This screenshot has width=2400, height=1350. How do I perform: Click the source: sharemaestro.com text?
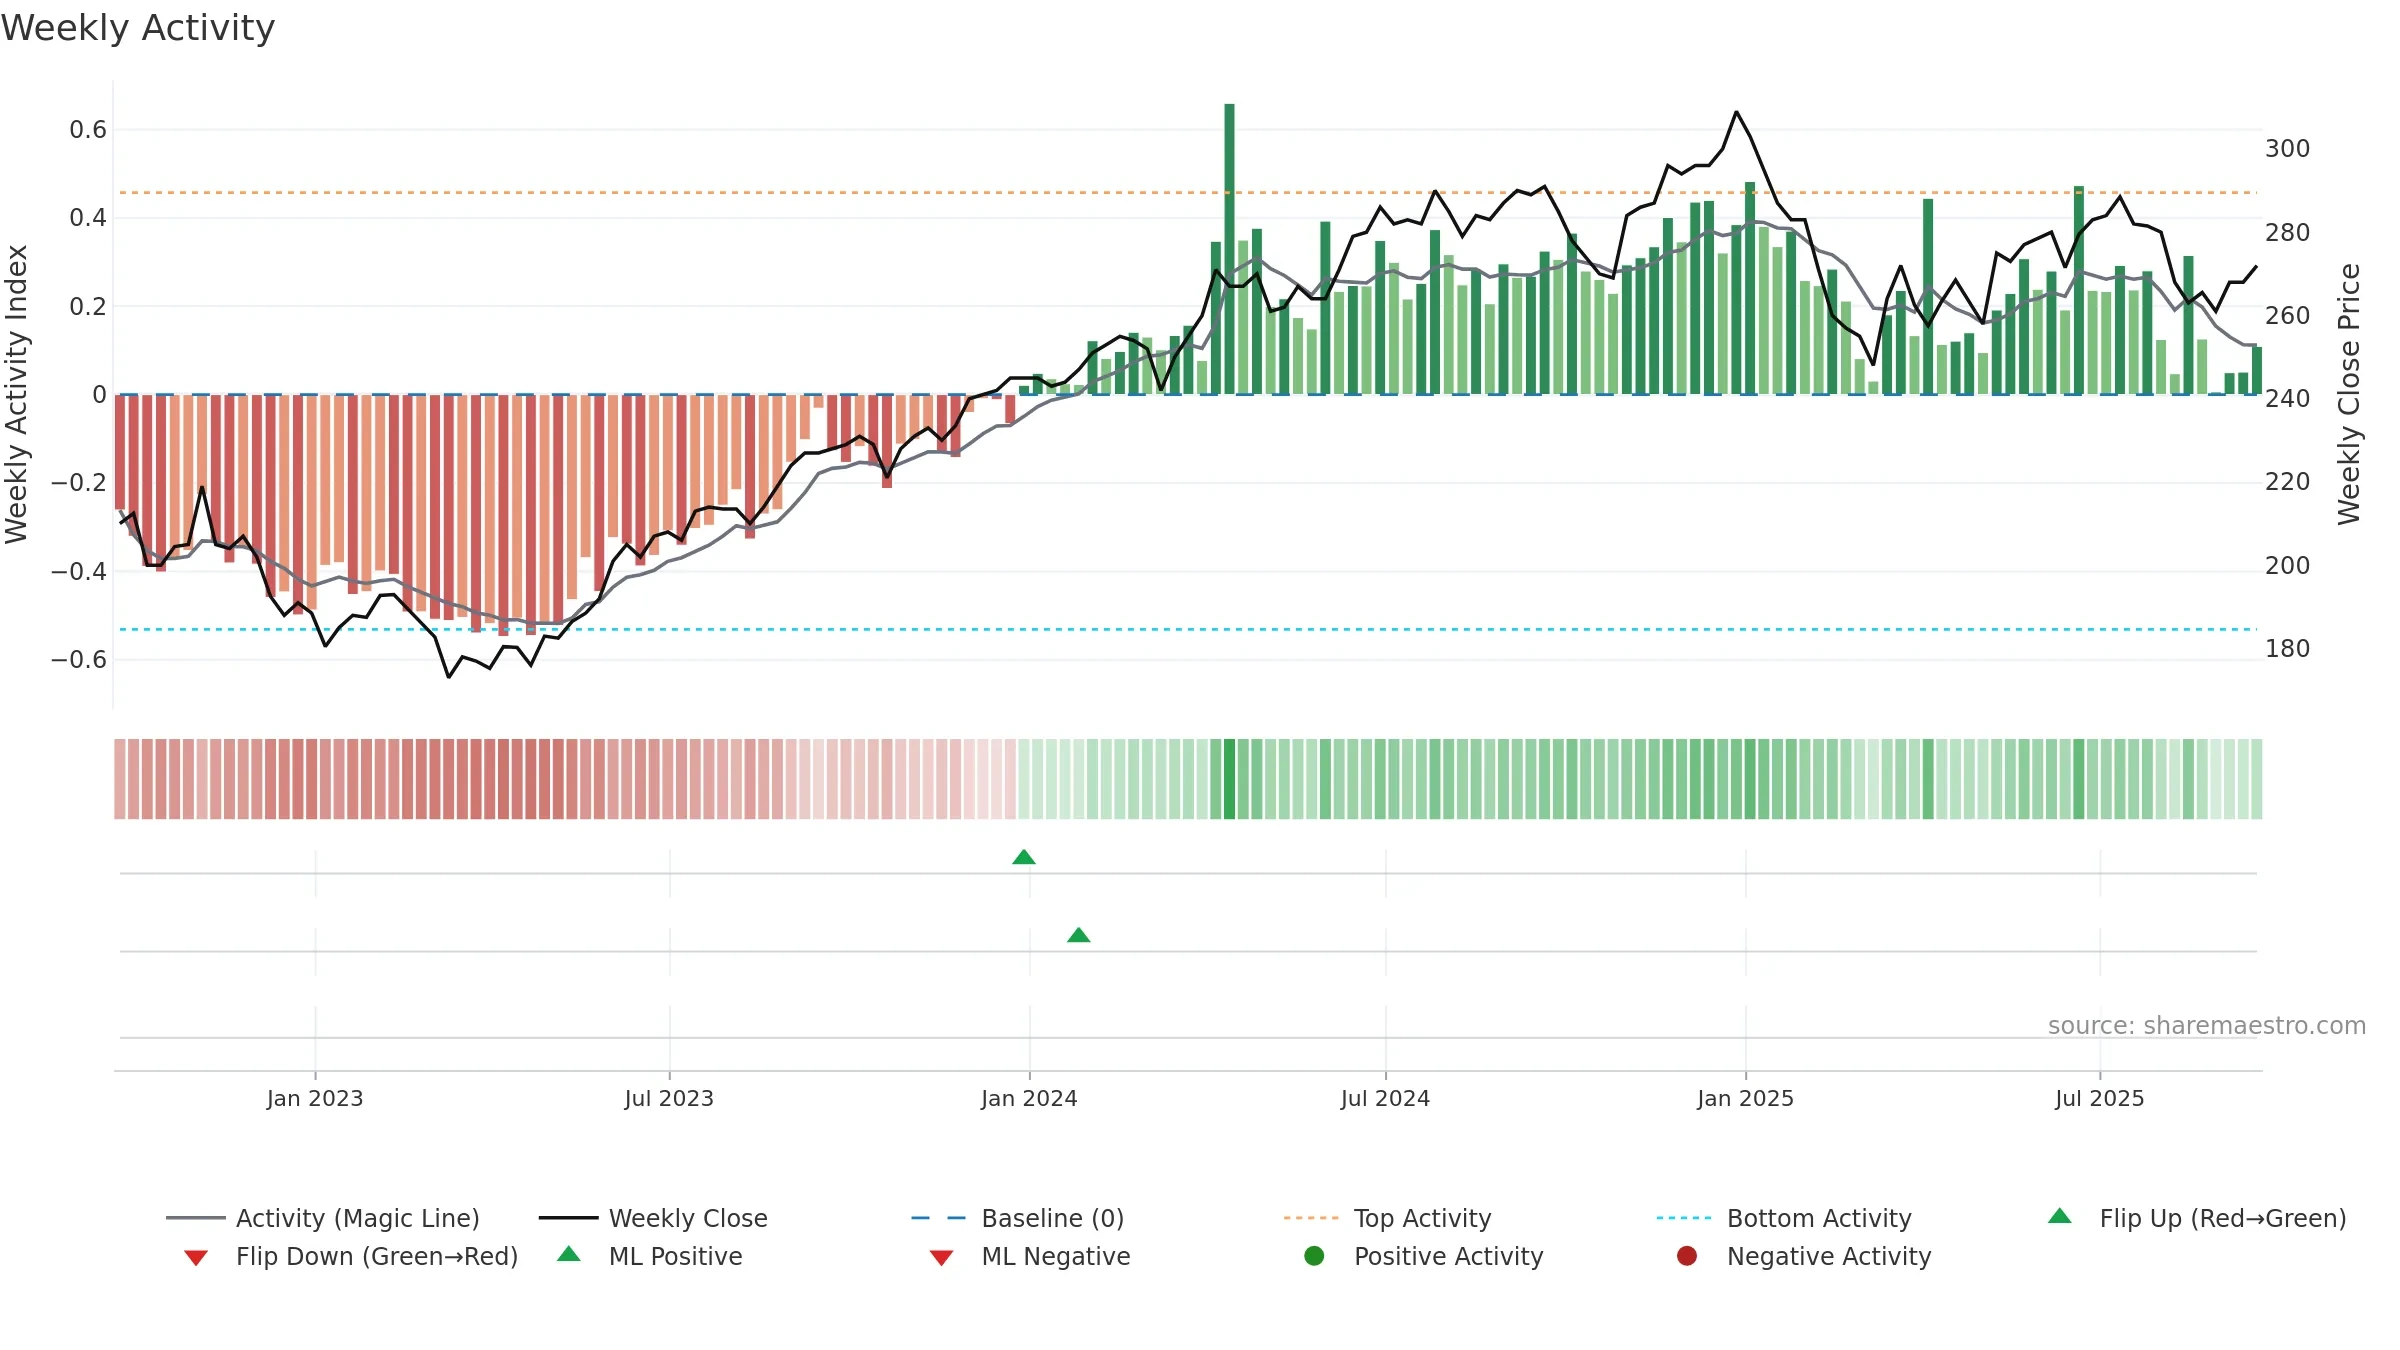click(x=2207, y=1025)
